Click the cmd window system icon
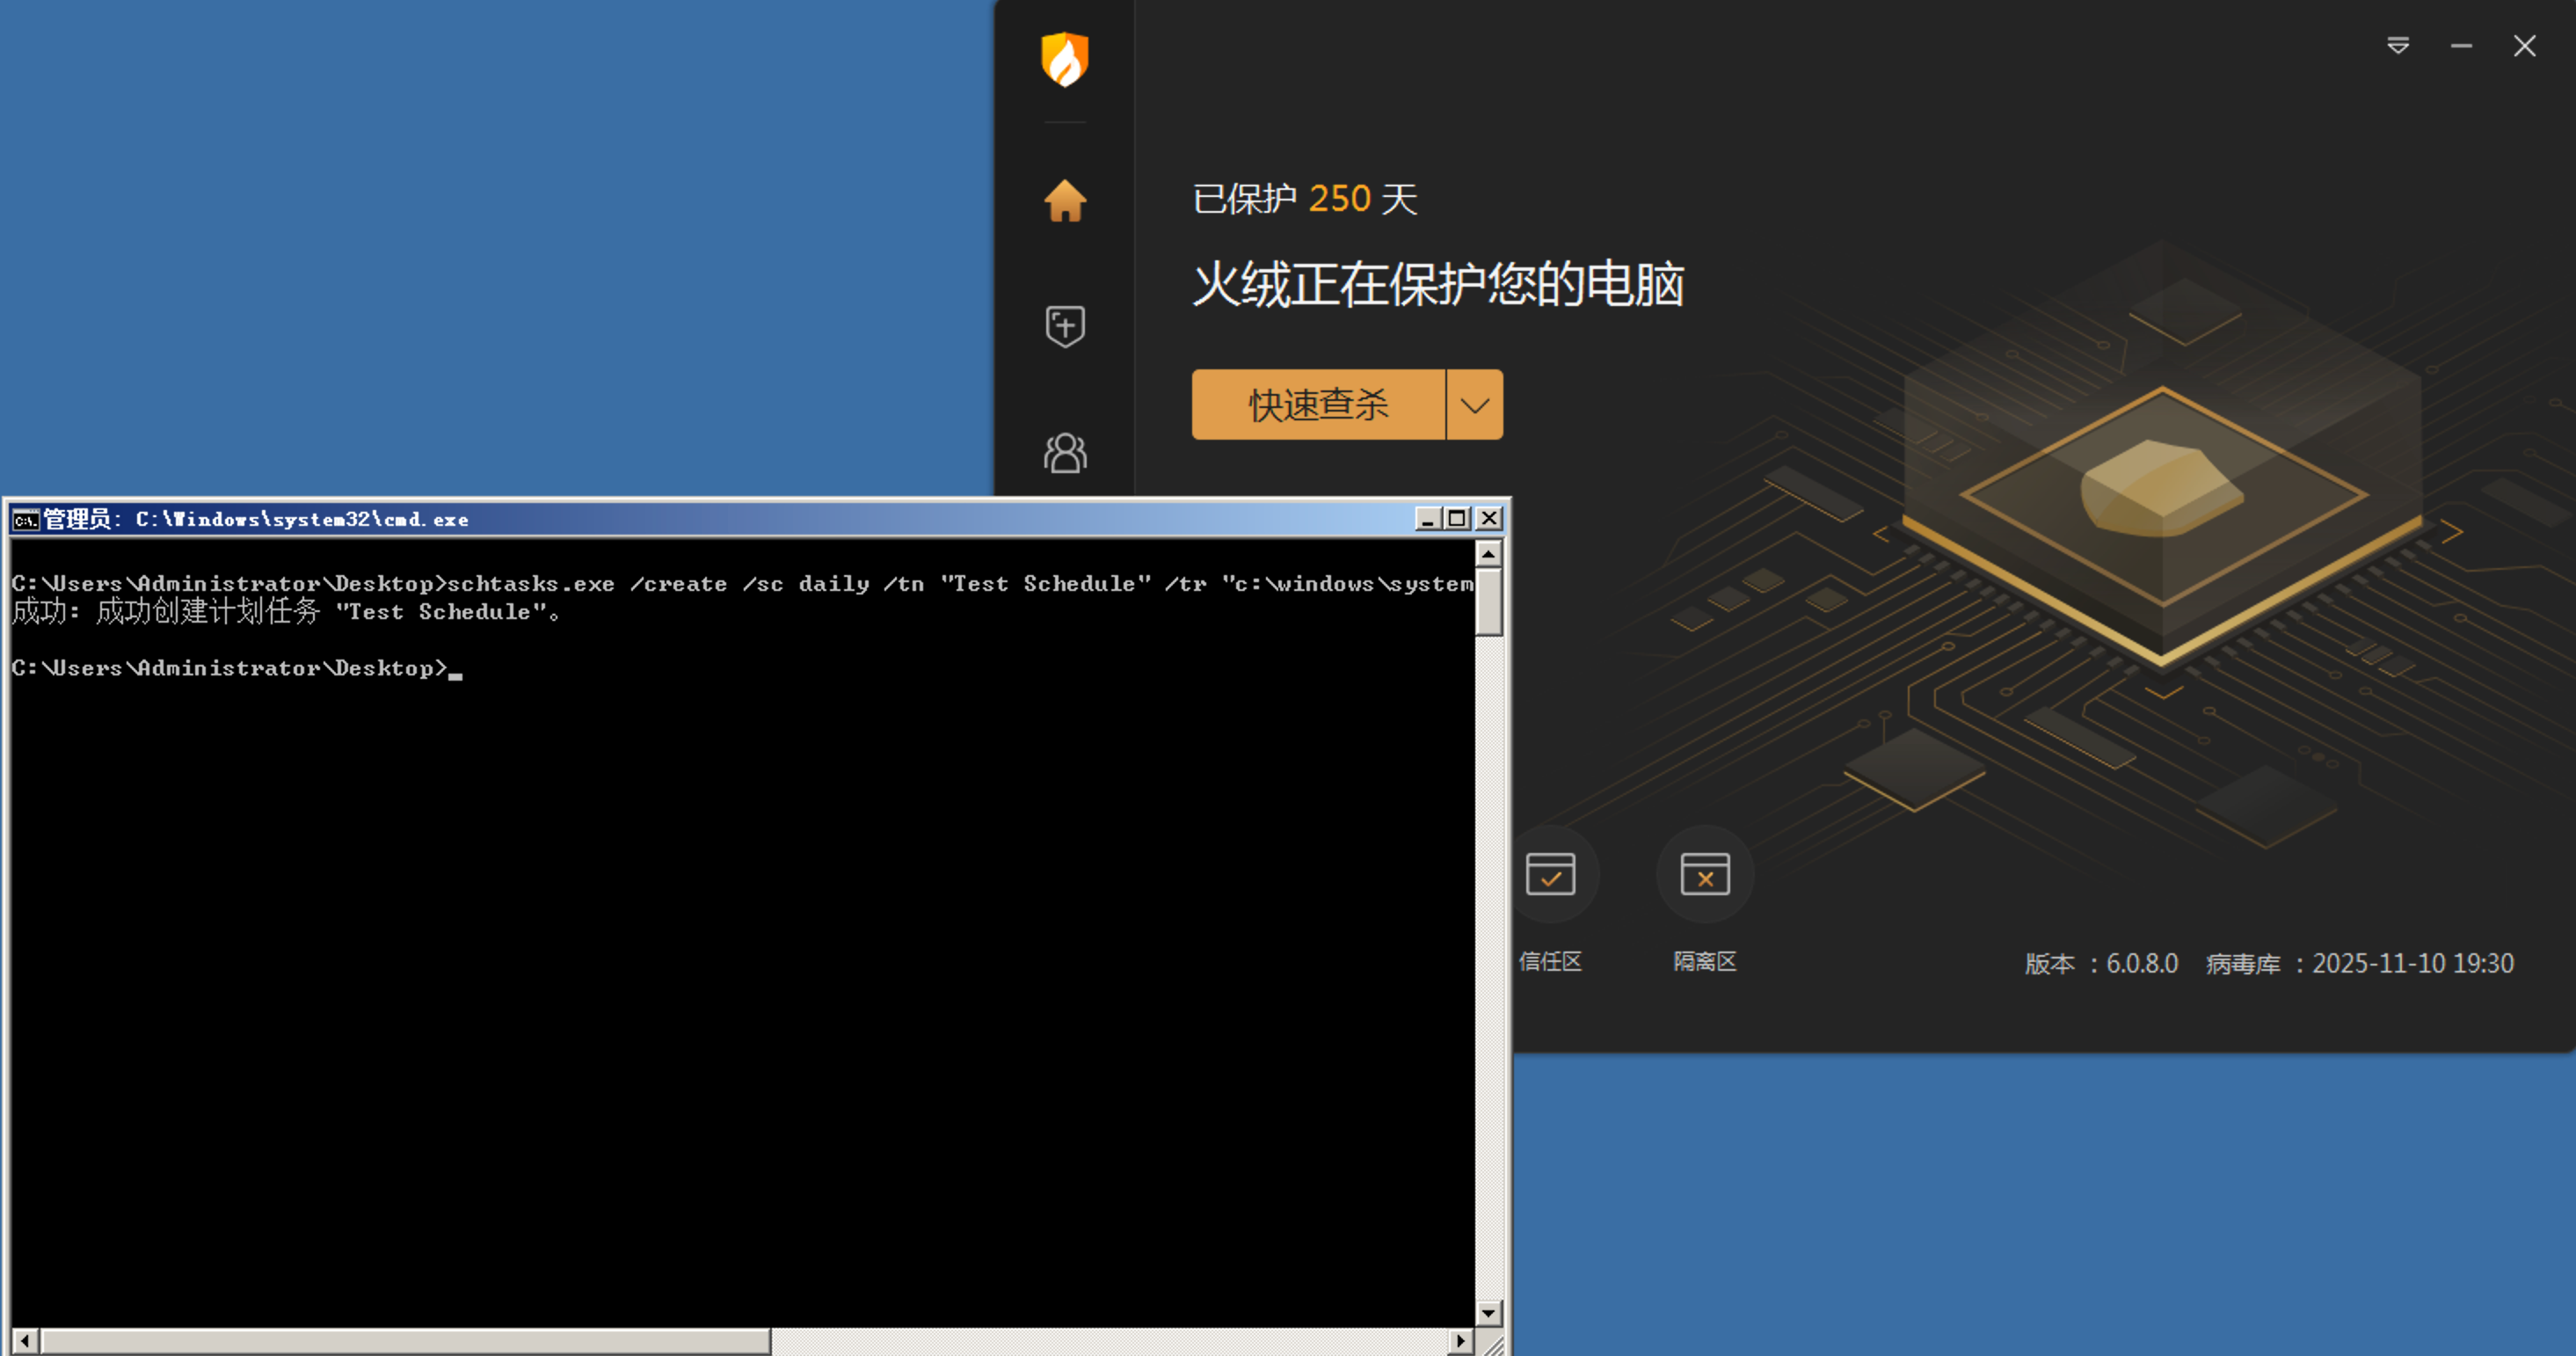The image size is (2576, 1356). (25, 519)
